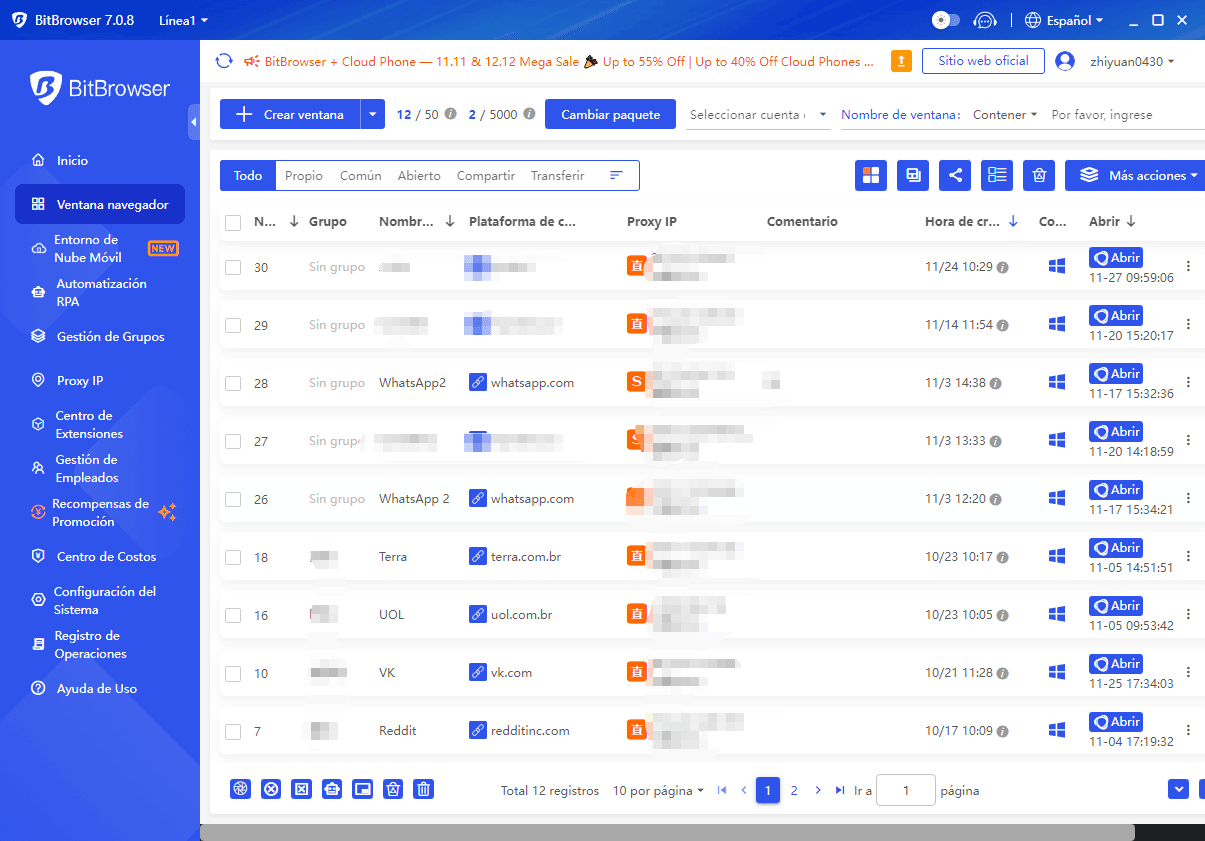1205x841 pixels.
Task: Click the grid layout view icon
Action: point(870,175)
